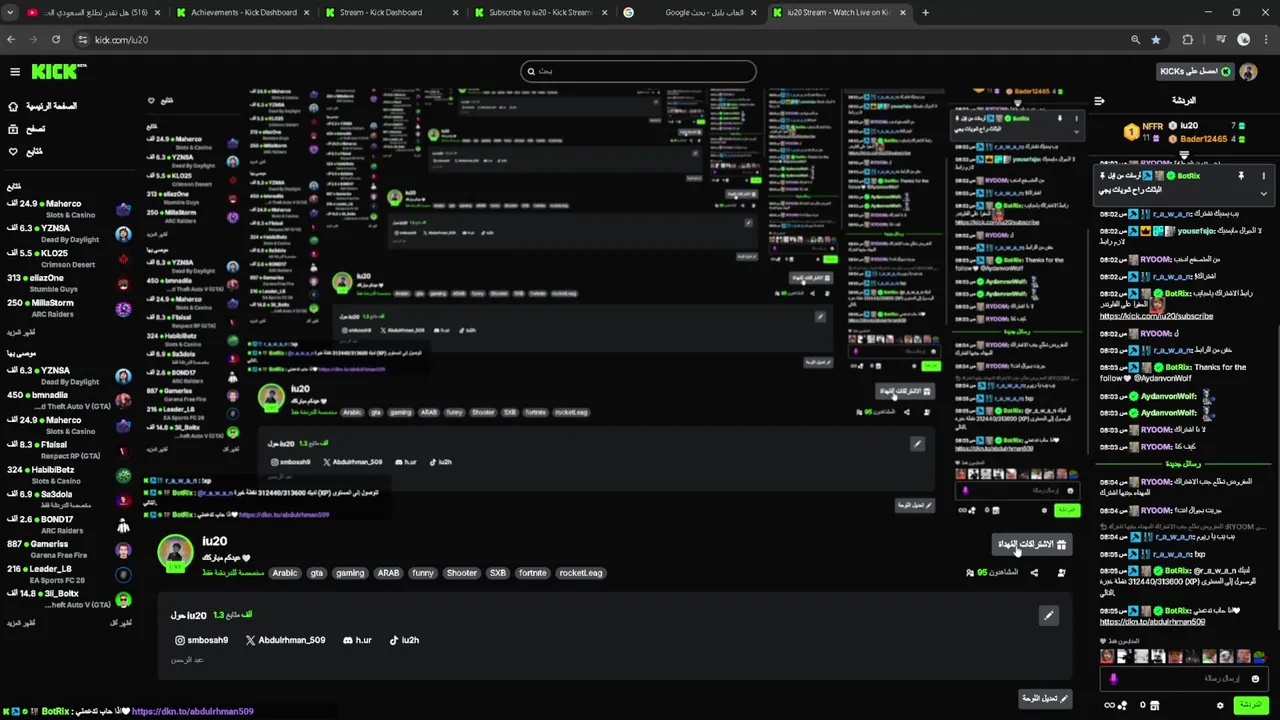Click the search field at top
This screenshot has width=1280, height=720.
click(638, 71)
